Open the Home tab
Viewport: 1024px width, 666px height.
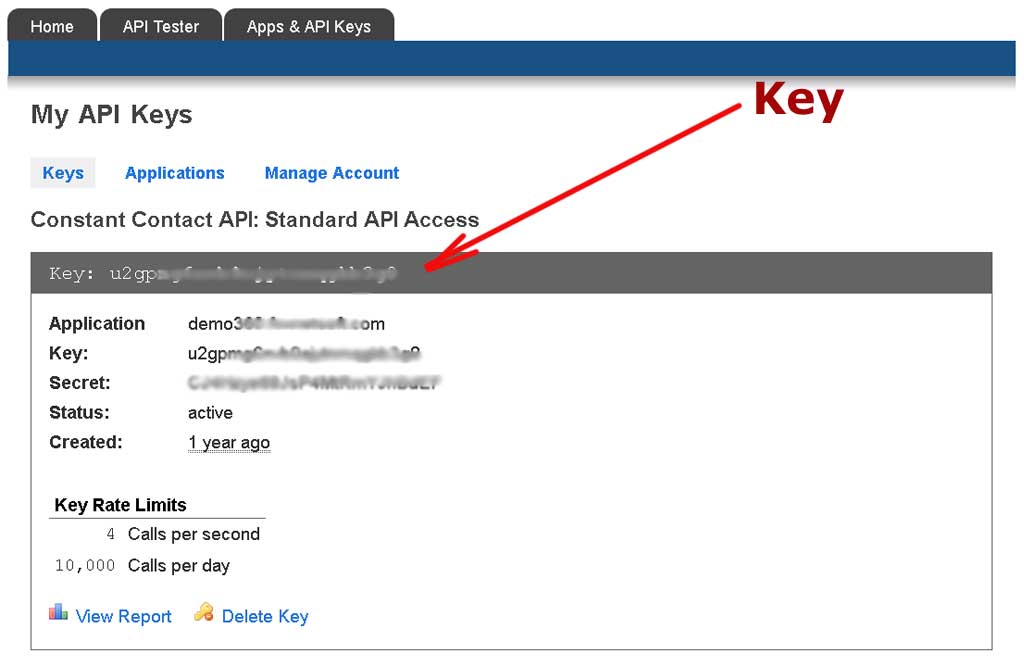pos(52,26)
